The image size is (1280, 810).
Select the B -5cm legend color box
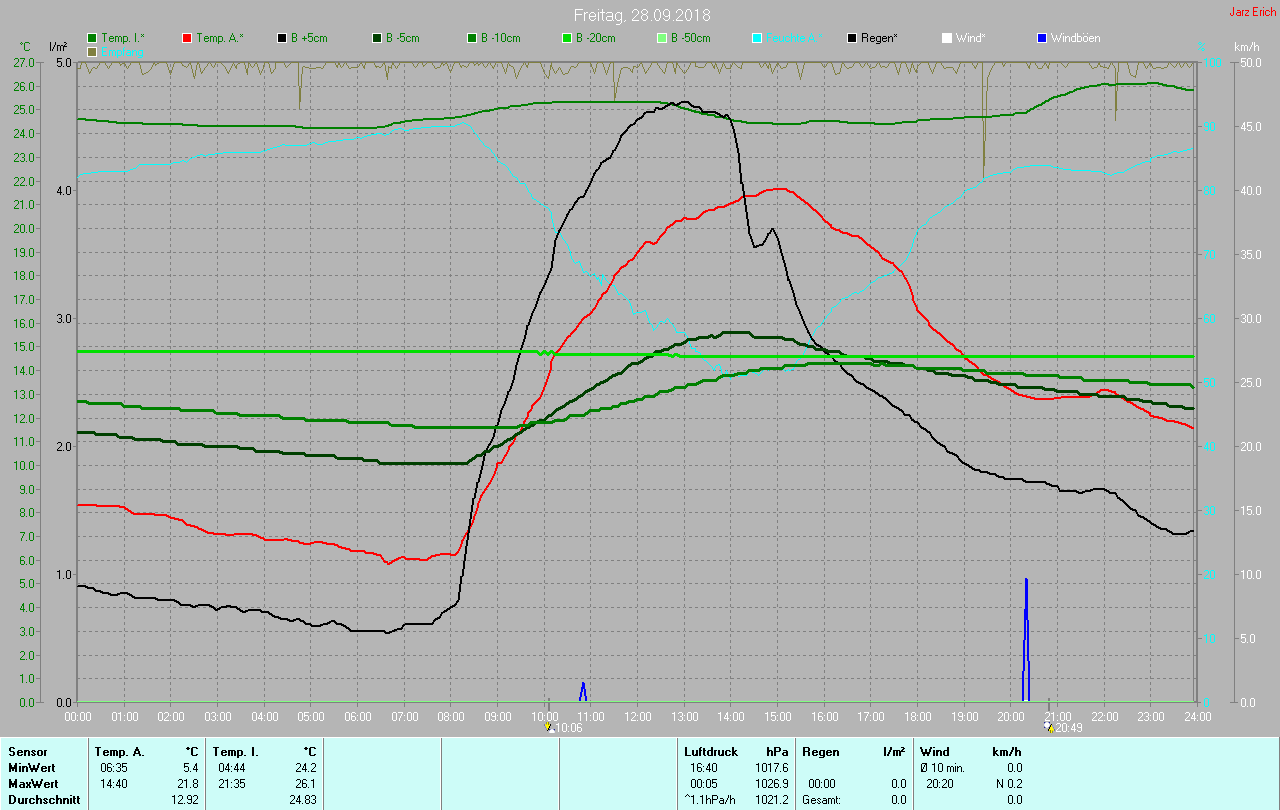tap(377, 38)
